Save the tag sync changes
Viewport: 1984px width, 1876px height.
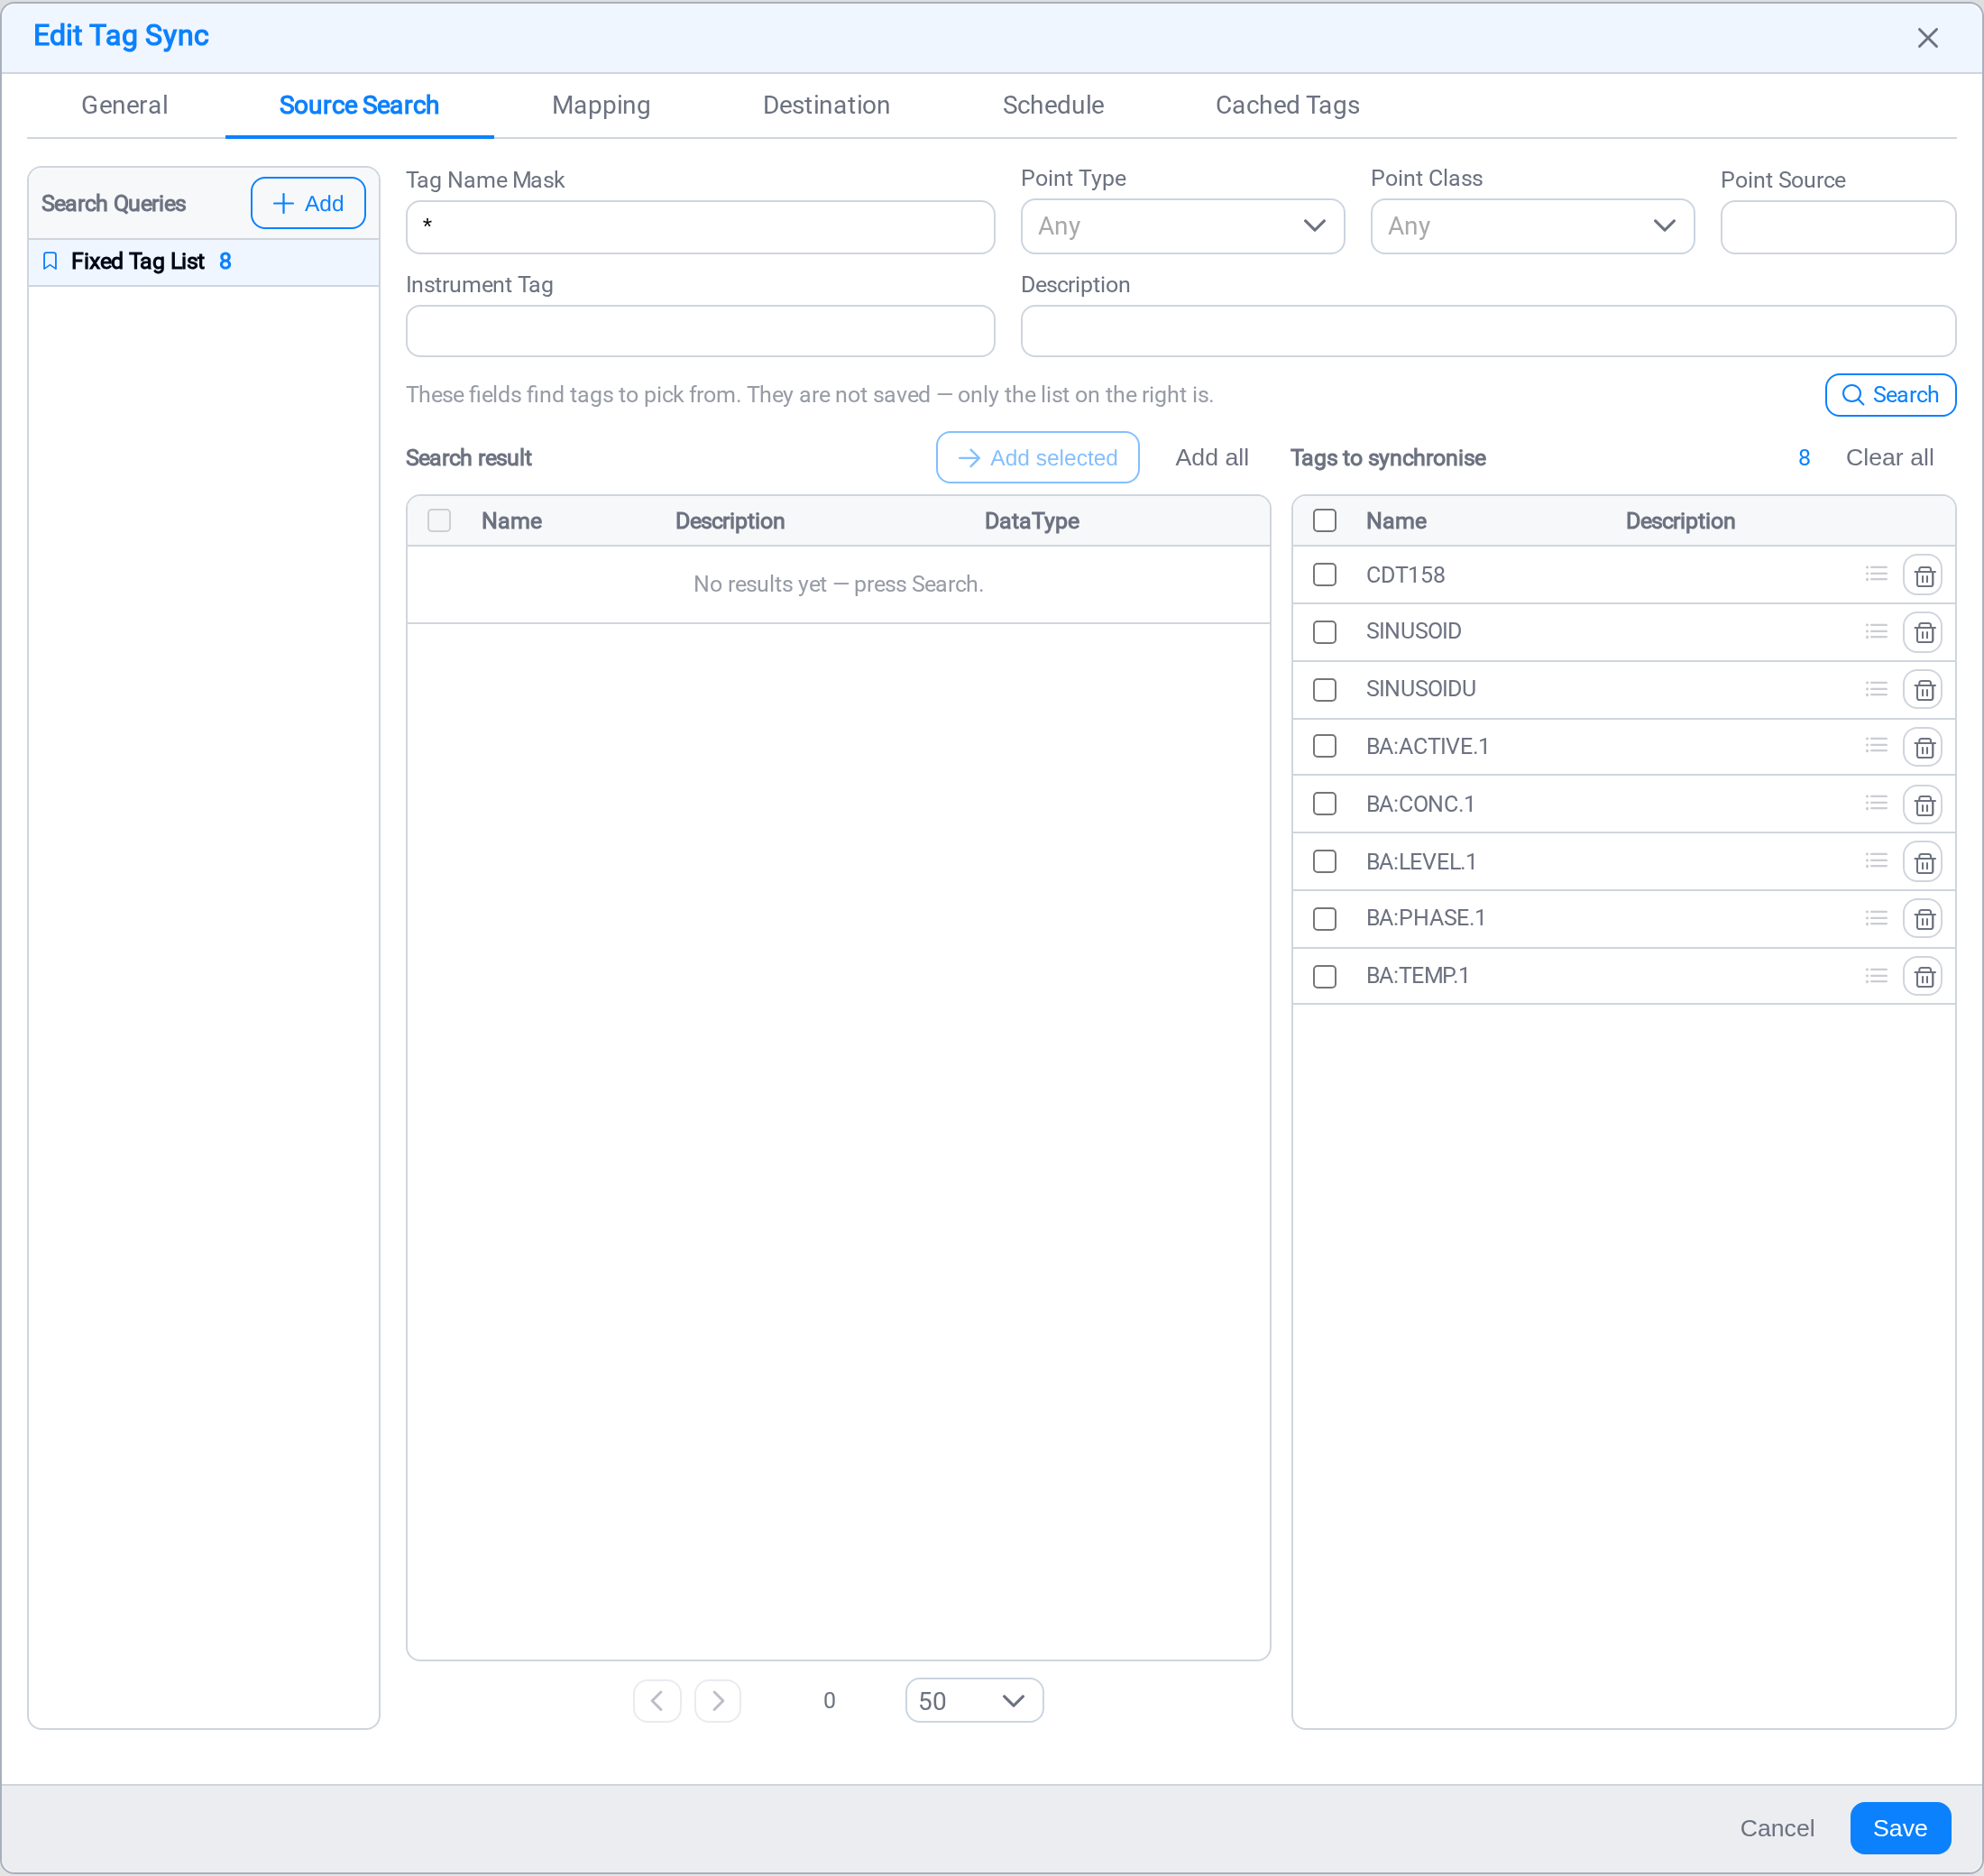1899,1828
